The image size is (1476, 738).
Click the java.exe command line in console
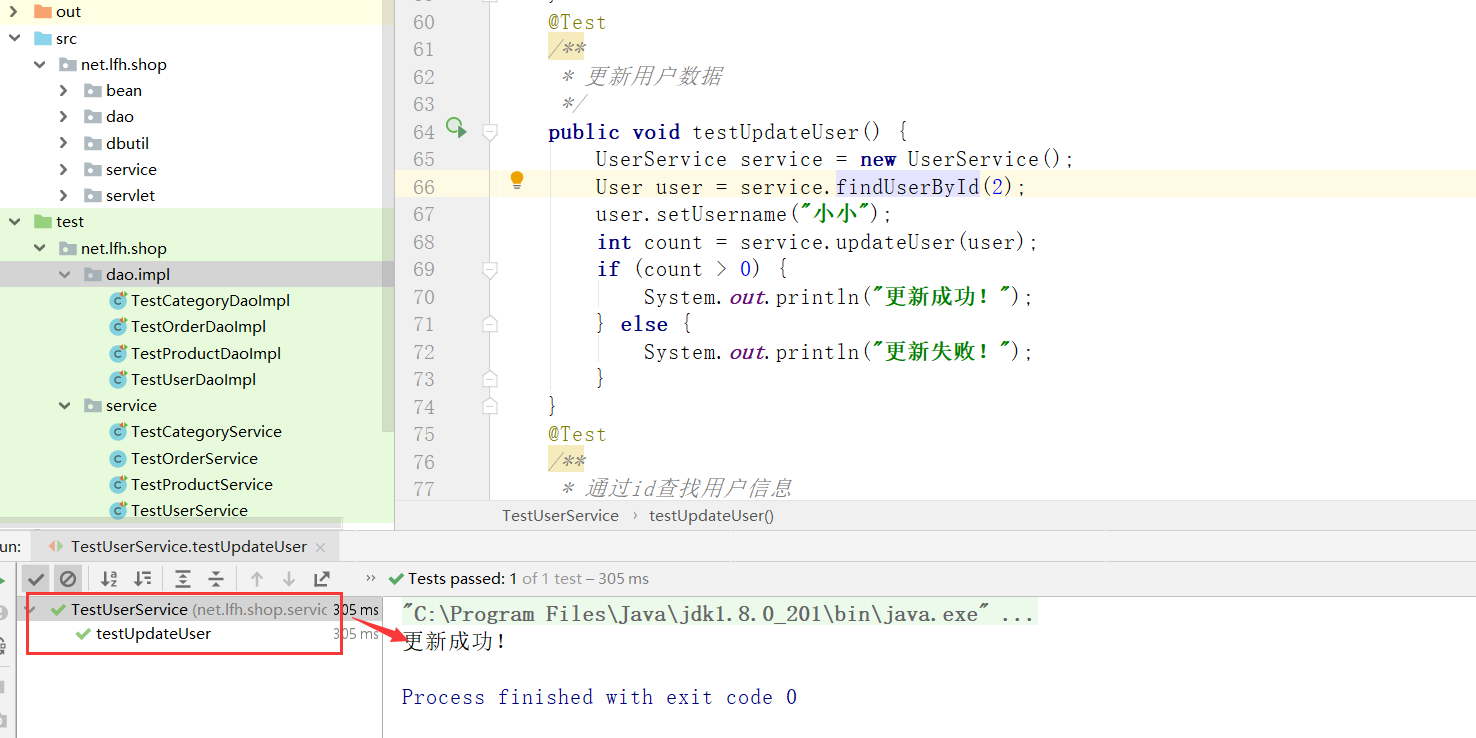click(718, 614)
